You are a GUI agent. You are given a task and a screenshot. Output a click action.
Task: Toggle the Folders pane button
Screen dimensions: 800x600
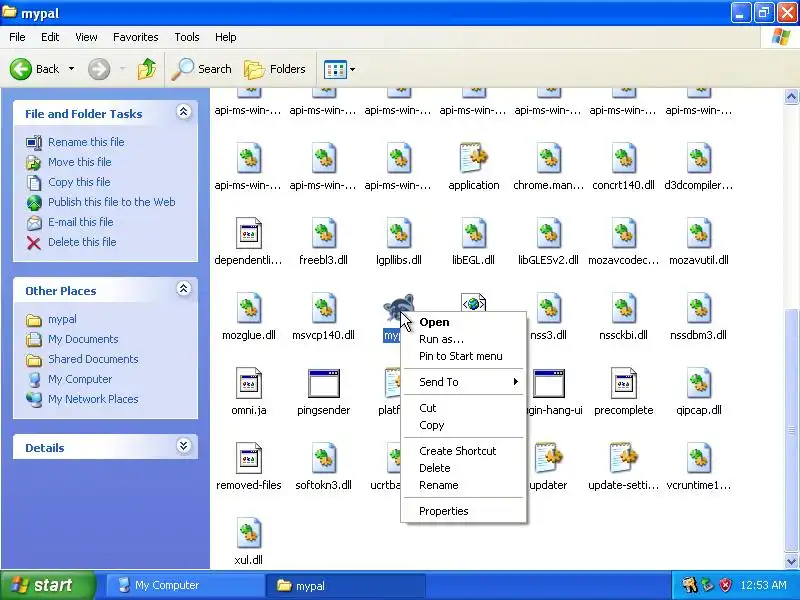pyautogui.click(x=275, y=69)
